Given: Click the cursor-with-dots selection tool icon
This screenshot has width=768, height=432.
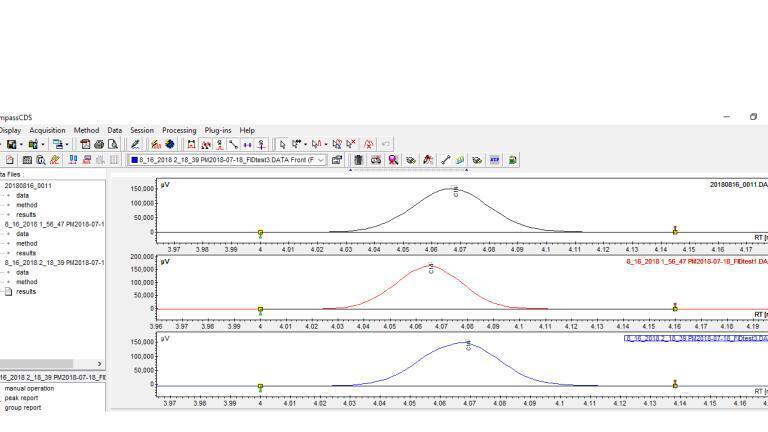Looking at the screenshot, I should (x=296, y=144).
